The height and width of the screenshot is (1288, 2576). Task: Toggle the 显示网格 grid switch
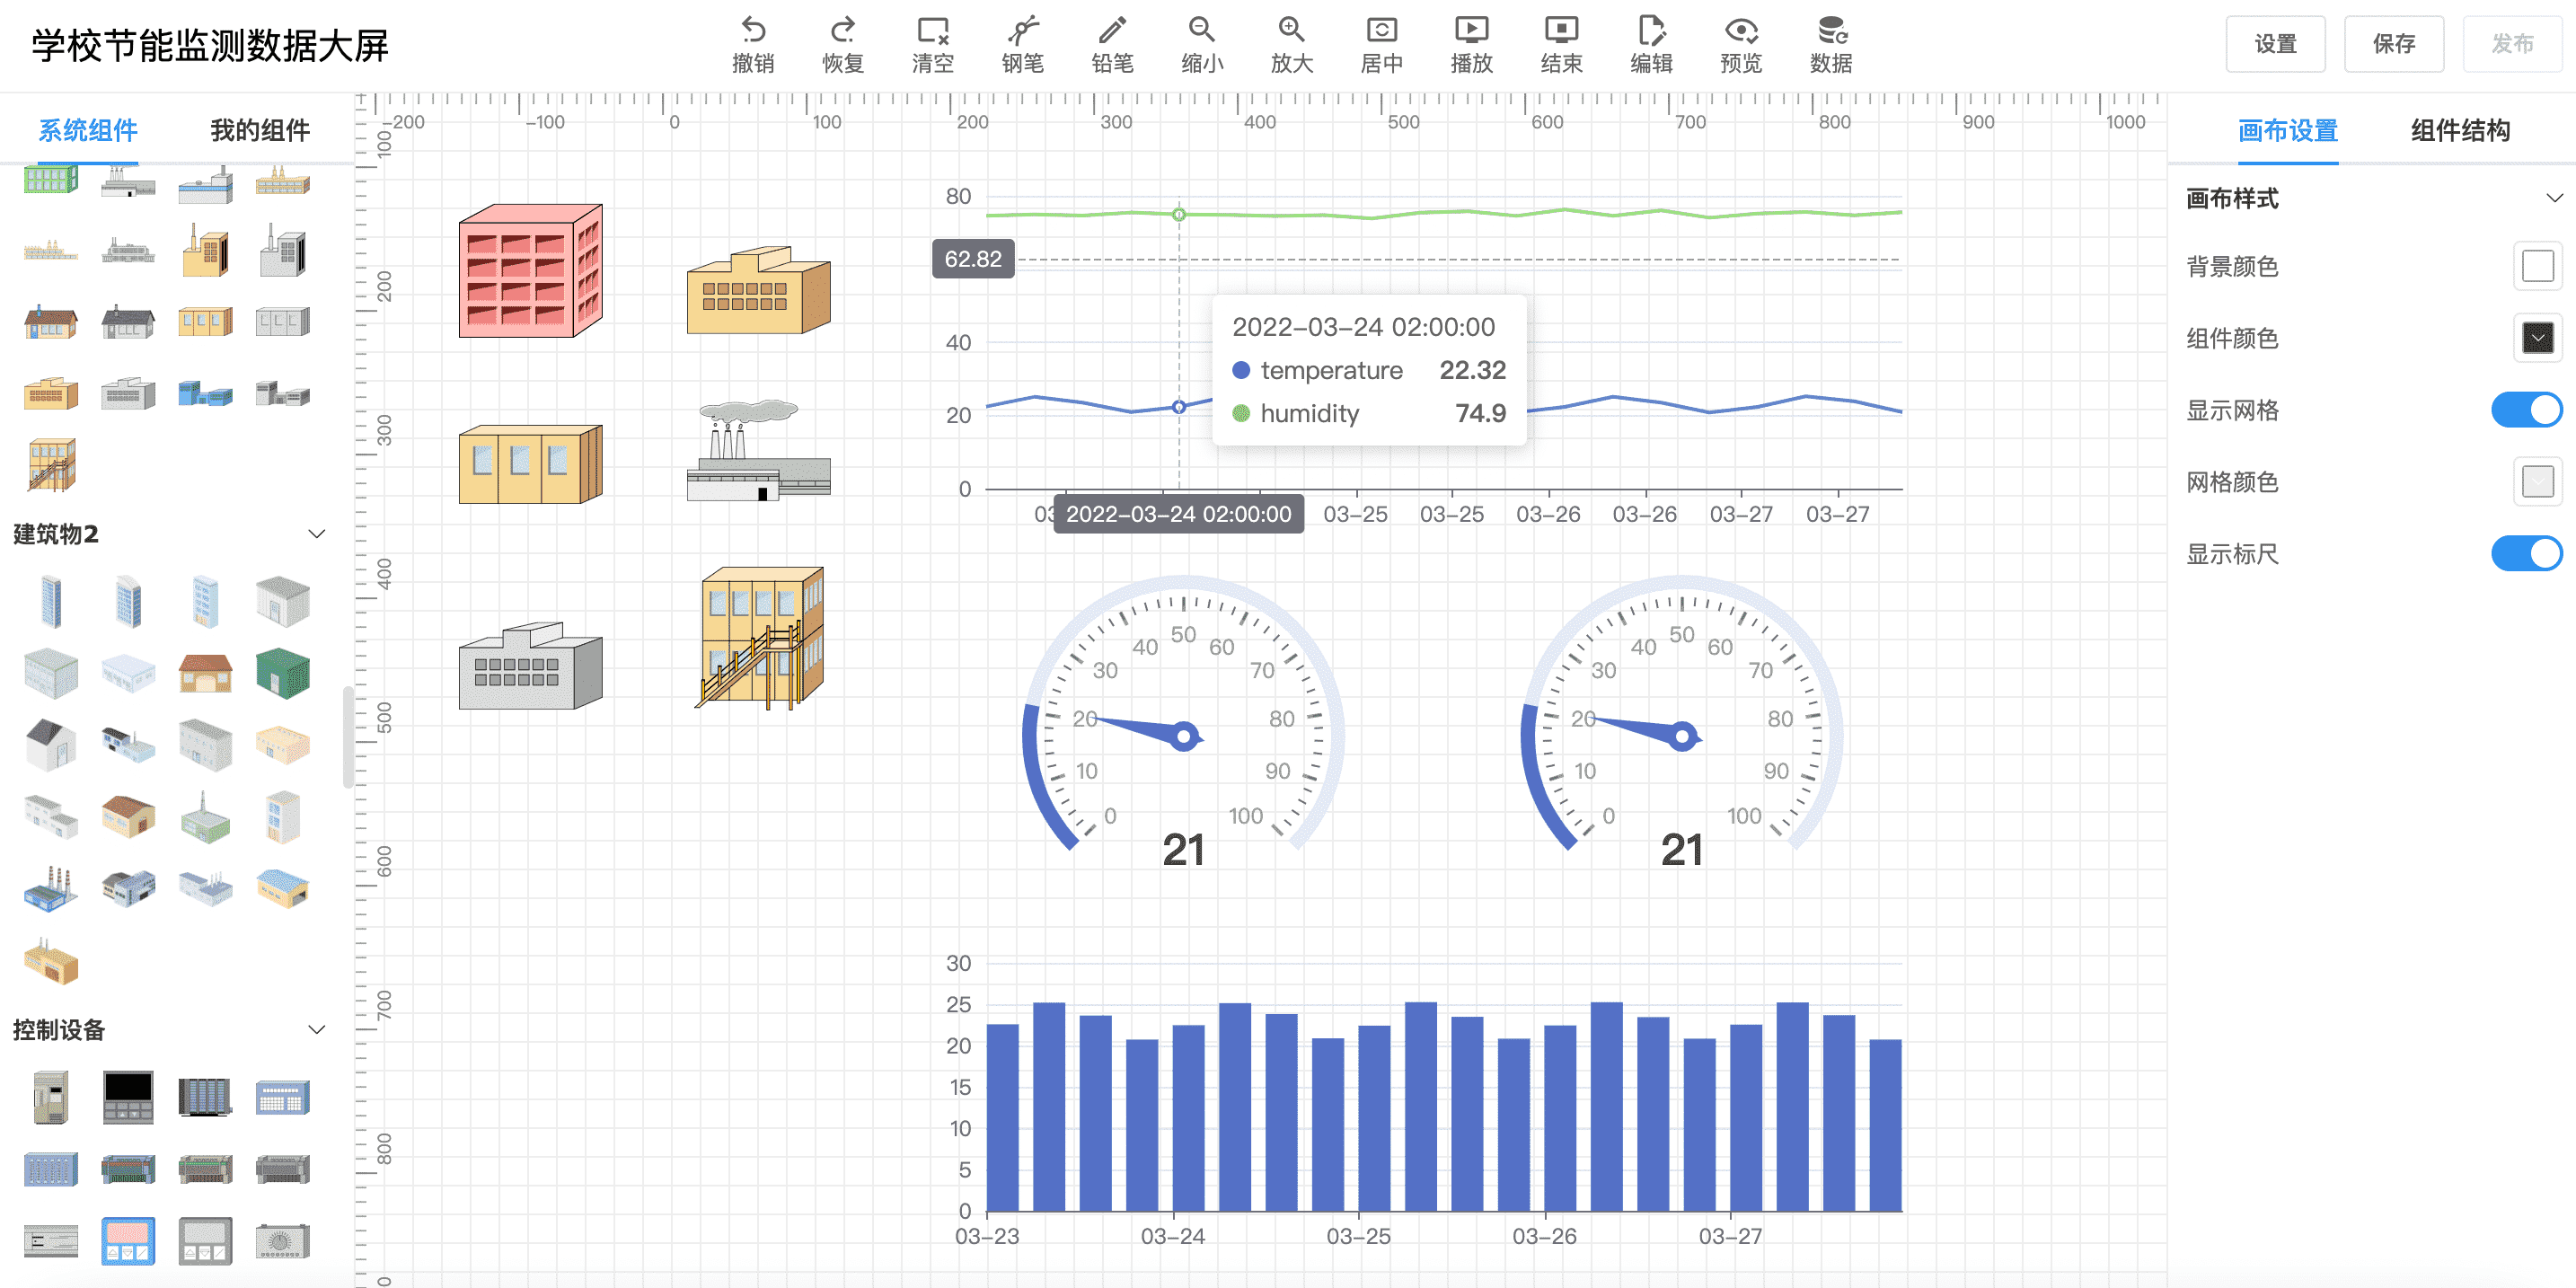click(x=2526, y=410)
